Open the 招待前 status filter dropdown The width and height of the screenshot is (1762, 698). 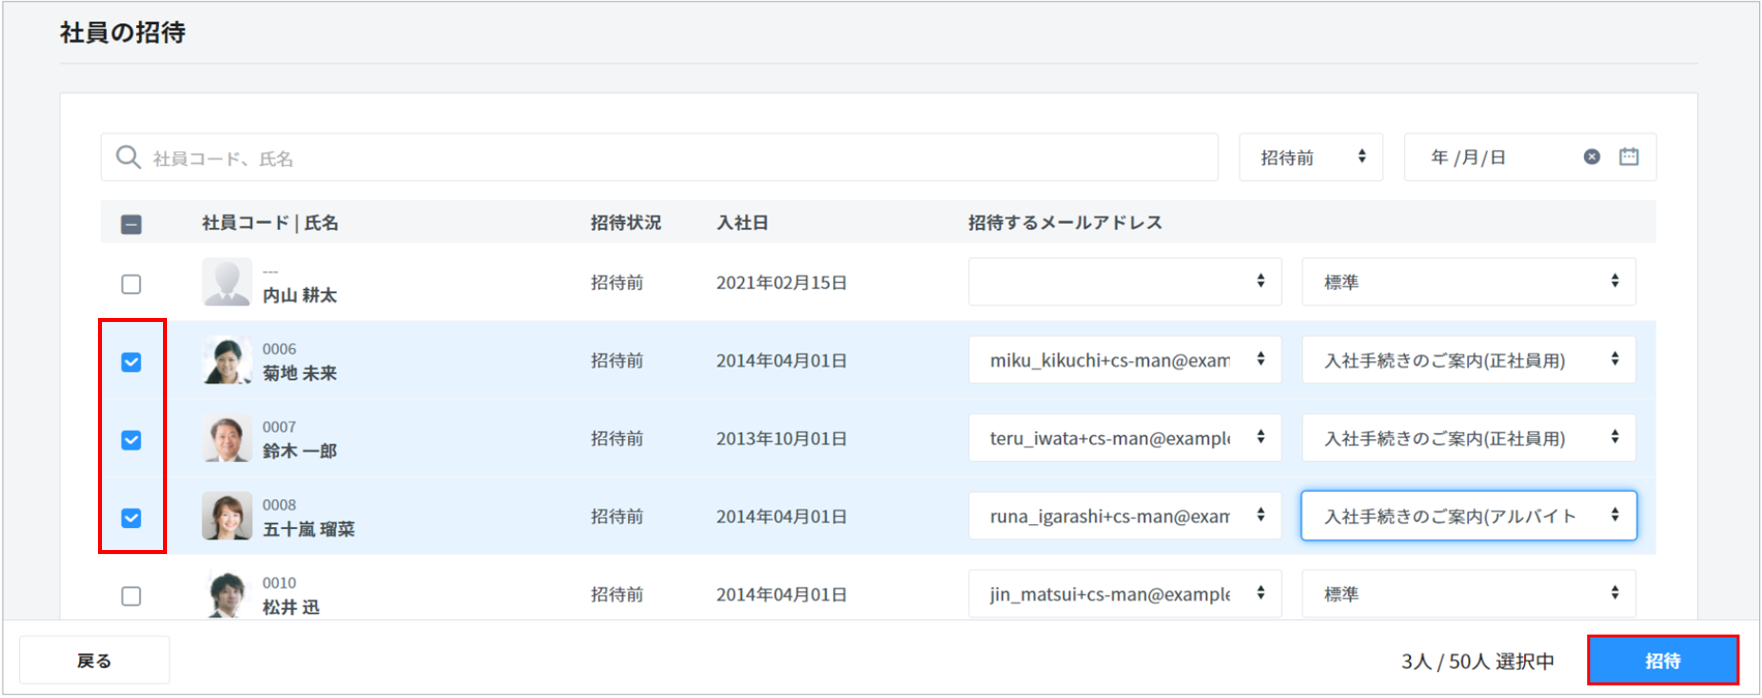tap(1310, 157)
